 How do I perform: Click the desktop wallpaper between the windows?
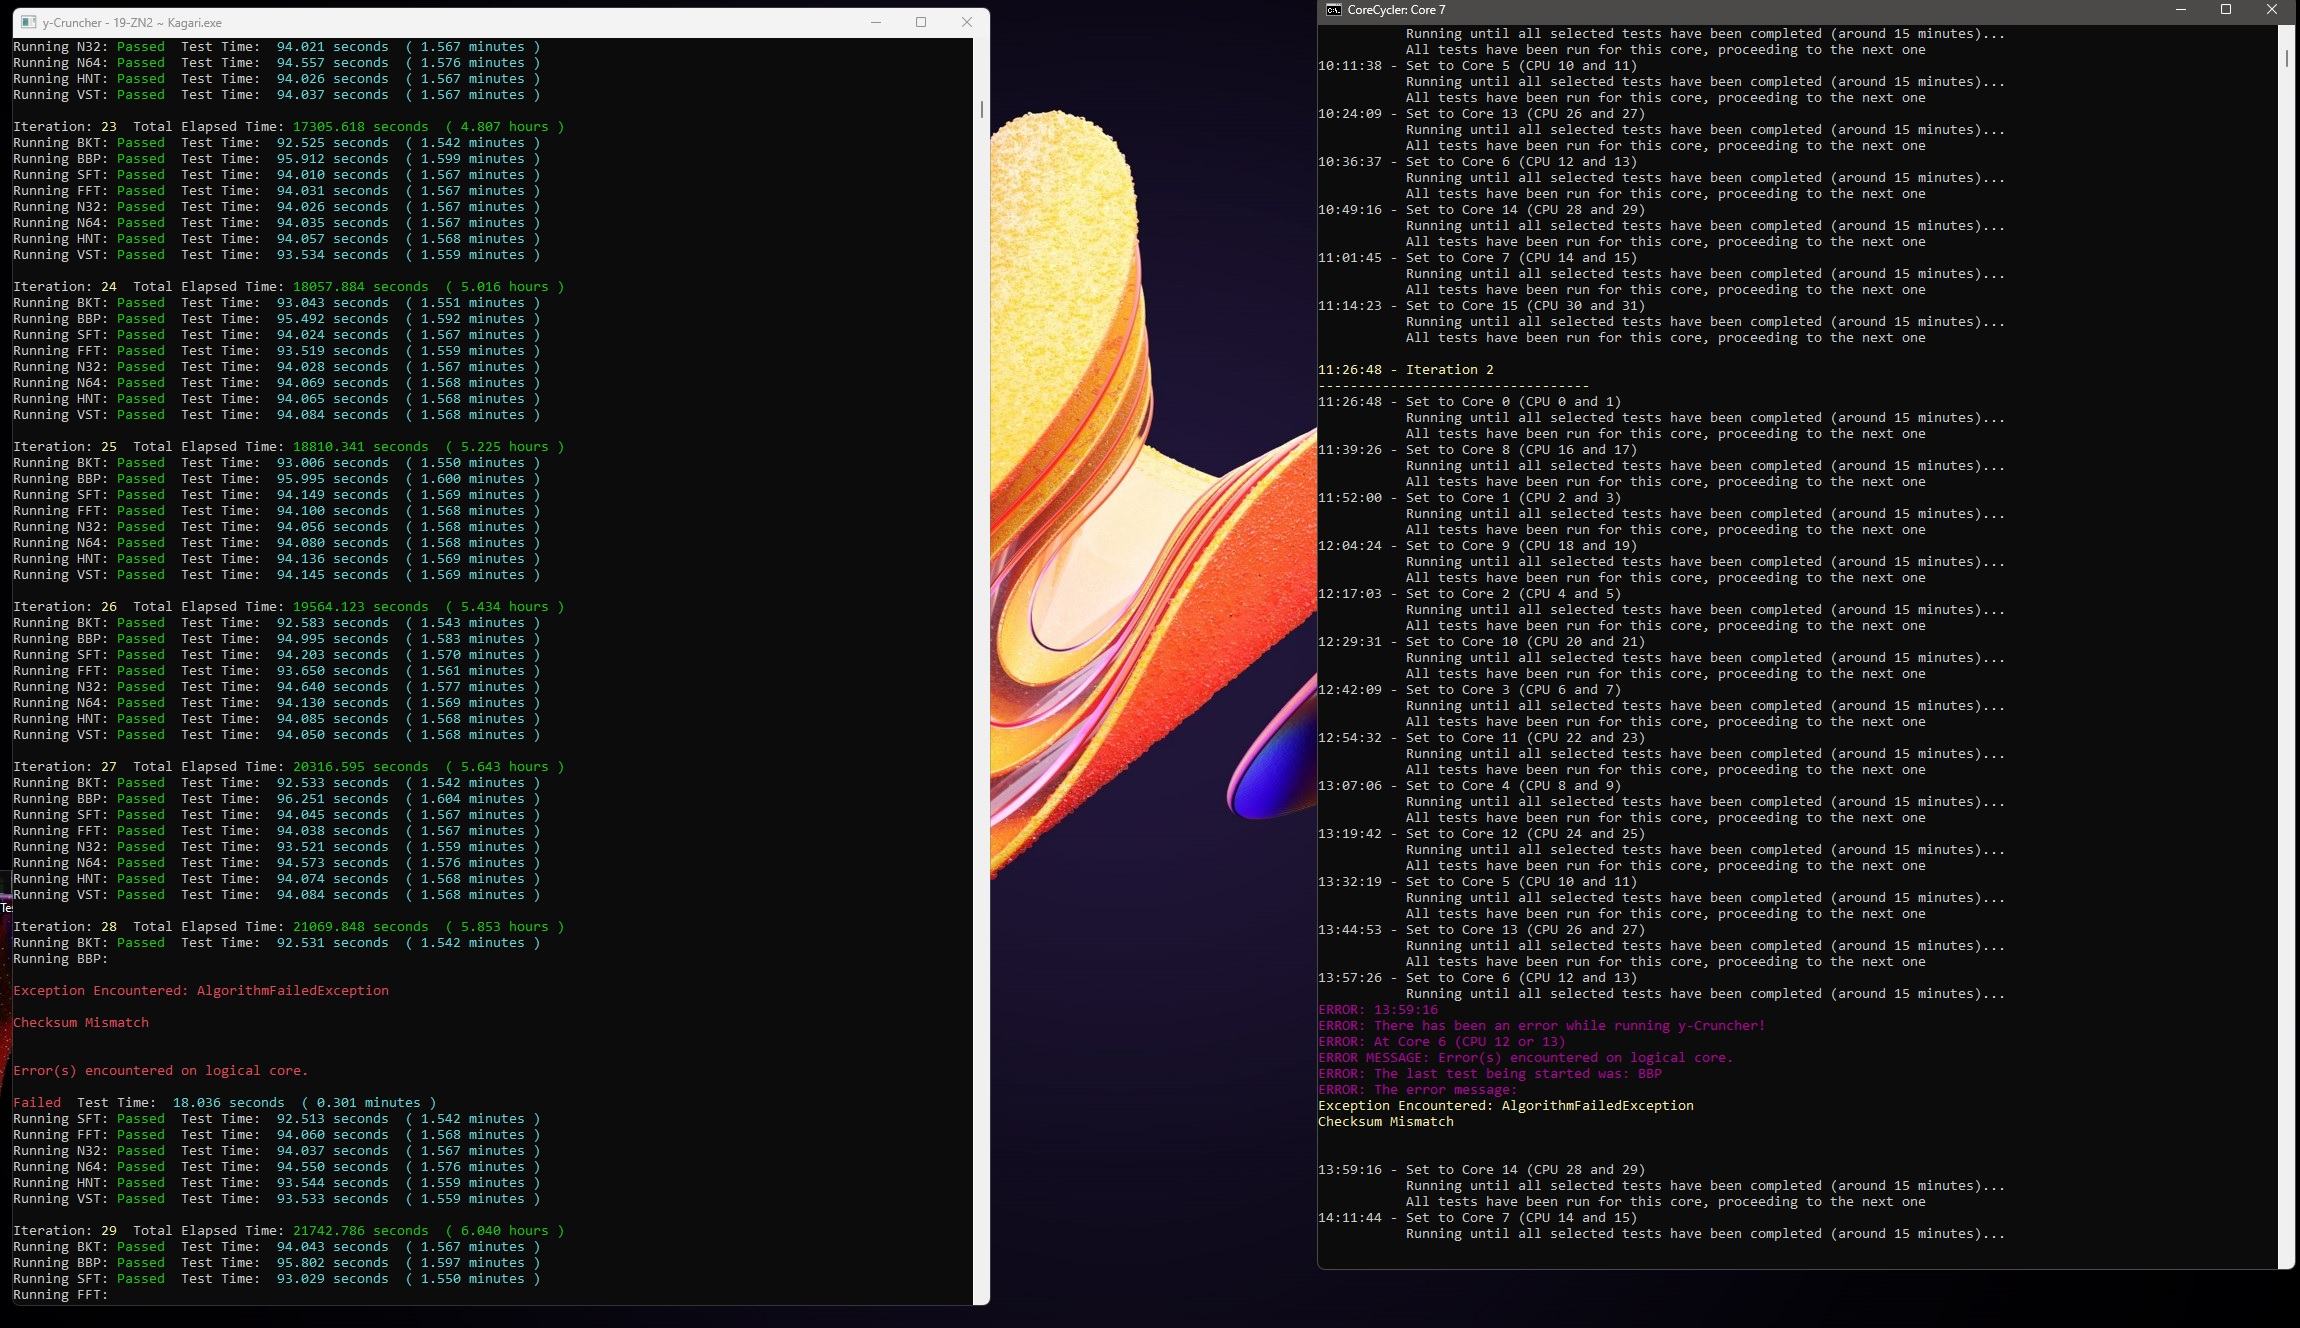[1150, 600]
